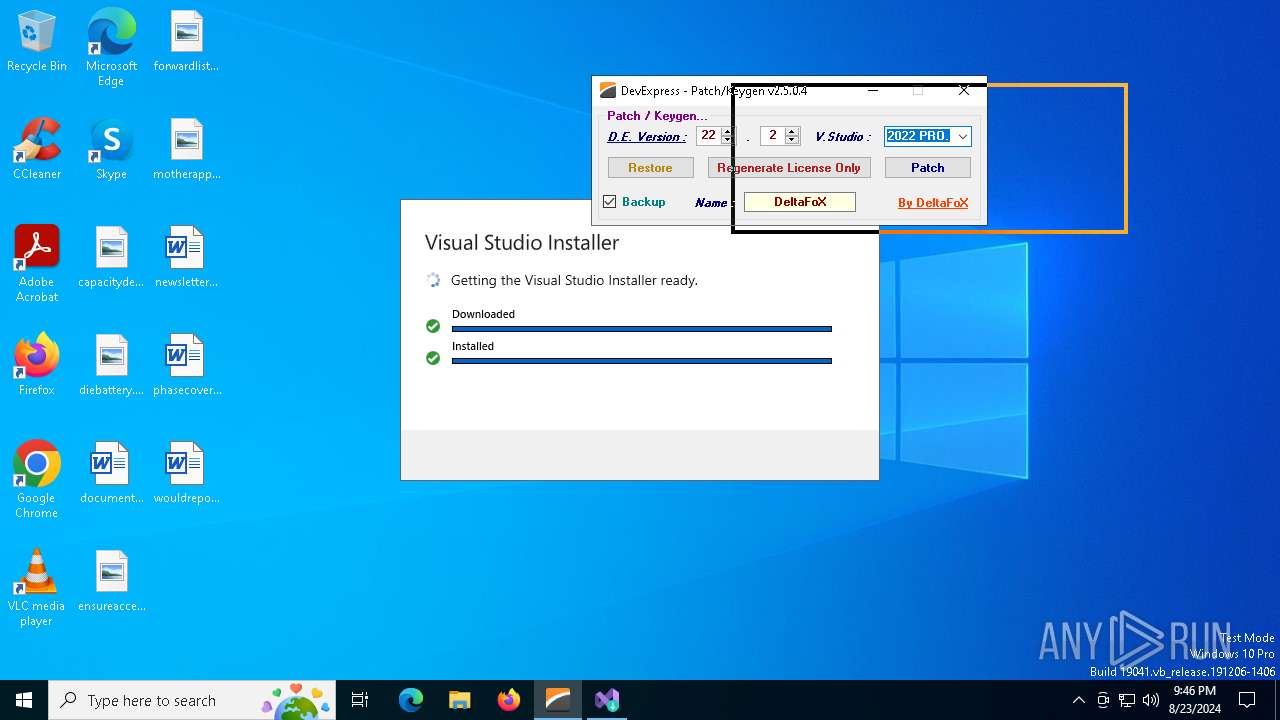
Task: Click the green check beside Installed
Action: (x=433, y=358)
